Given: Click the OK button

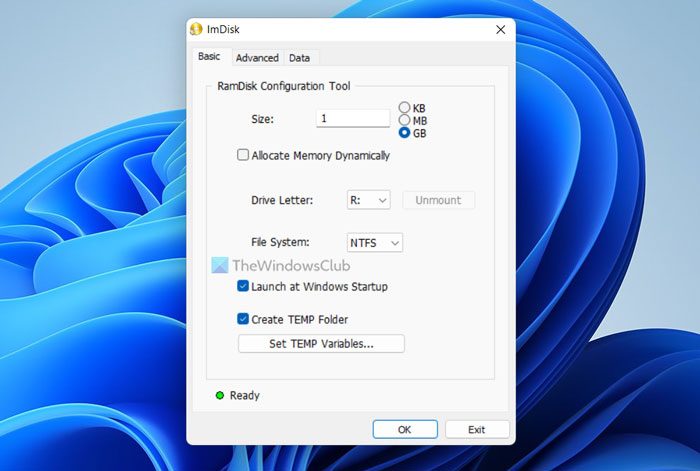Looking at the screenshot, I should (x=405, y=429).
